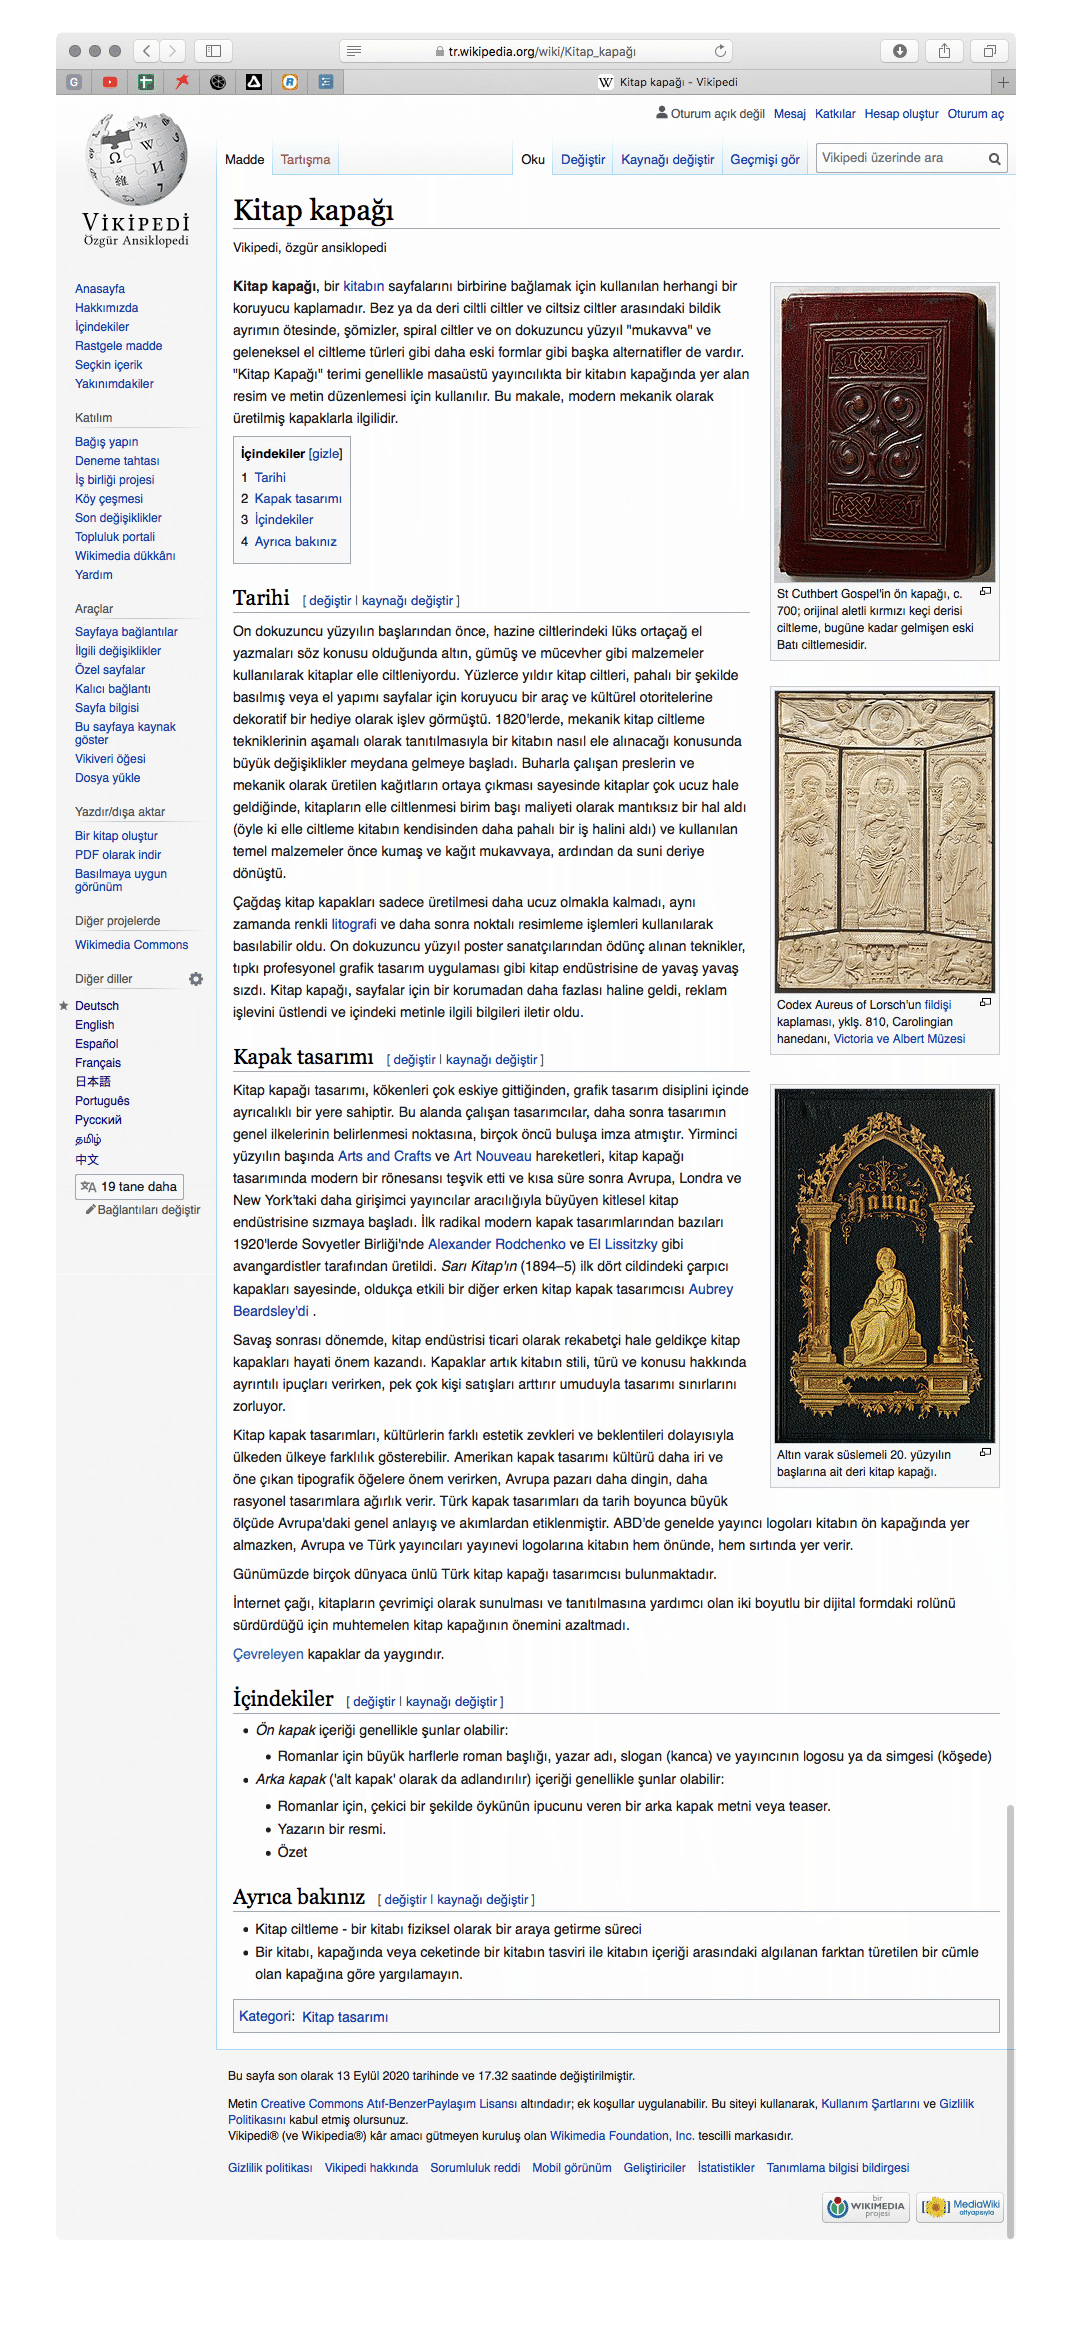The width and height of the screenshot is (1072, 2332).
Task: Hide the İçindekiler table of contents
Action: [325, 454]
